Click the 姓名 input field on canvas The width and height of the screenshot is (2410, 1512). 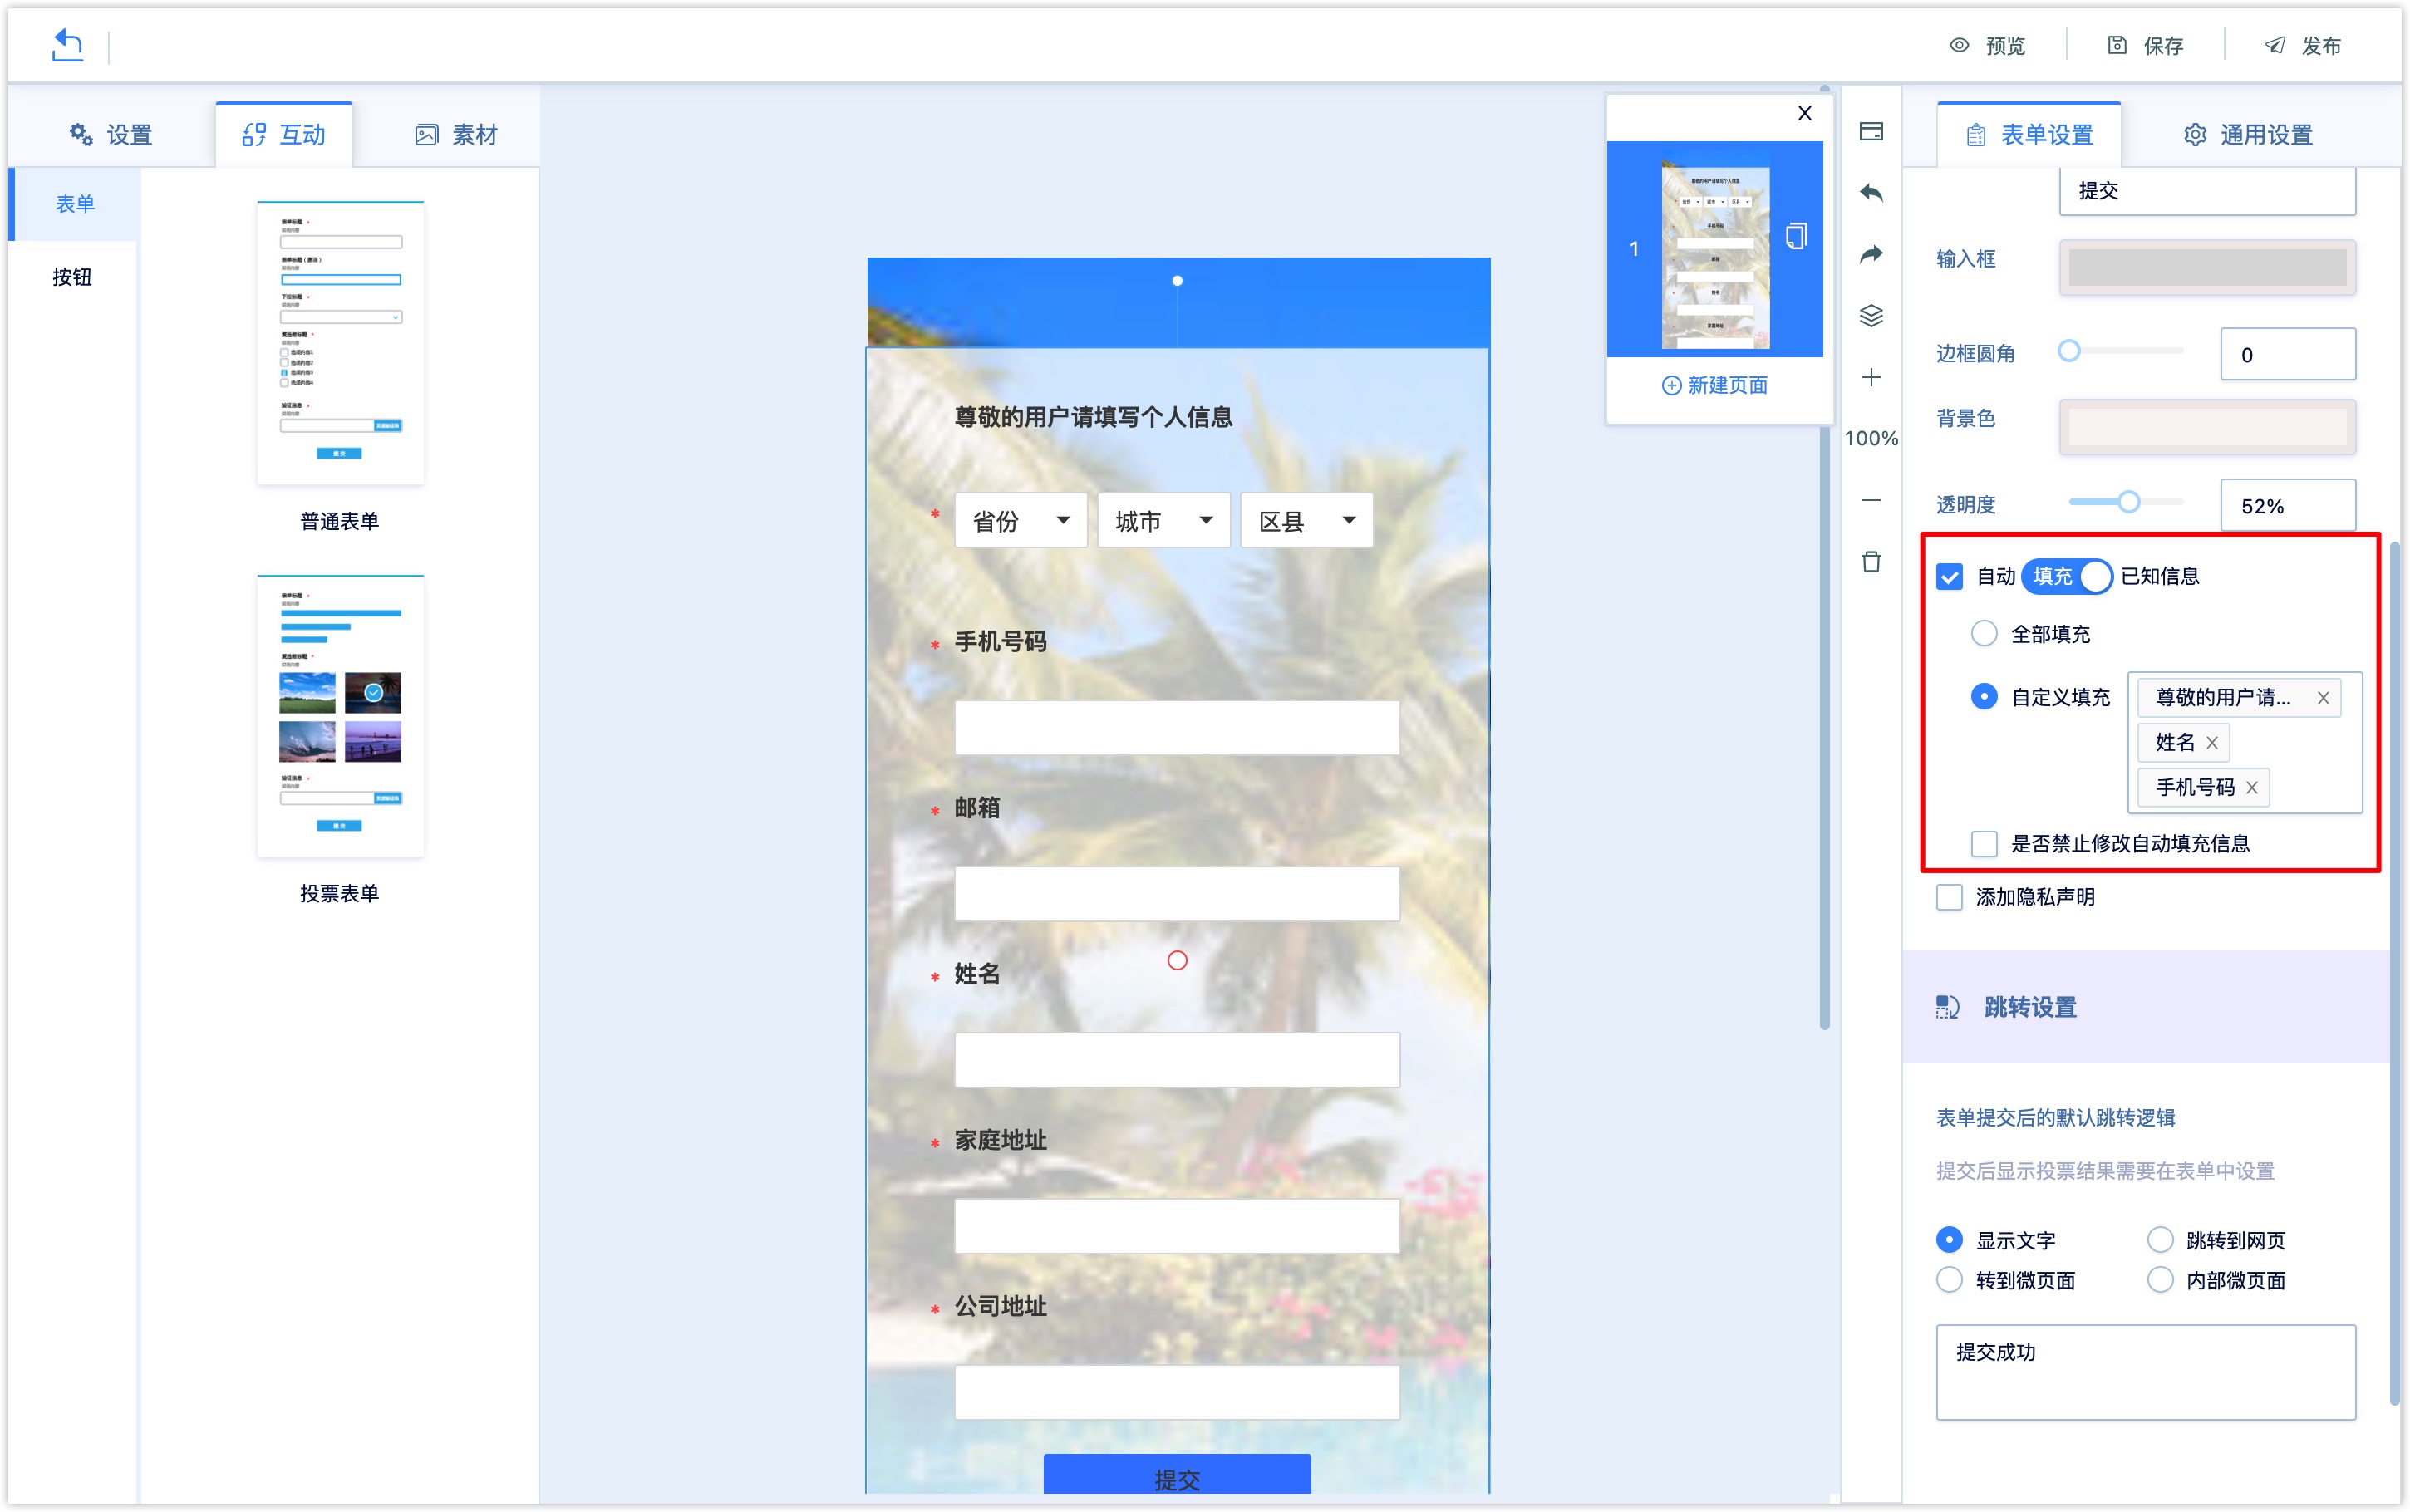coord(1176,1059)
